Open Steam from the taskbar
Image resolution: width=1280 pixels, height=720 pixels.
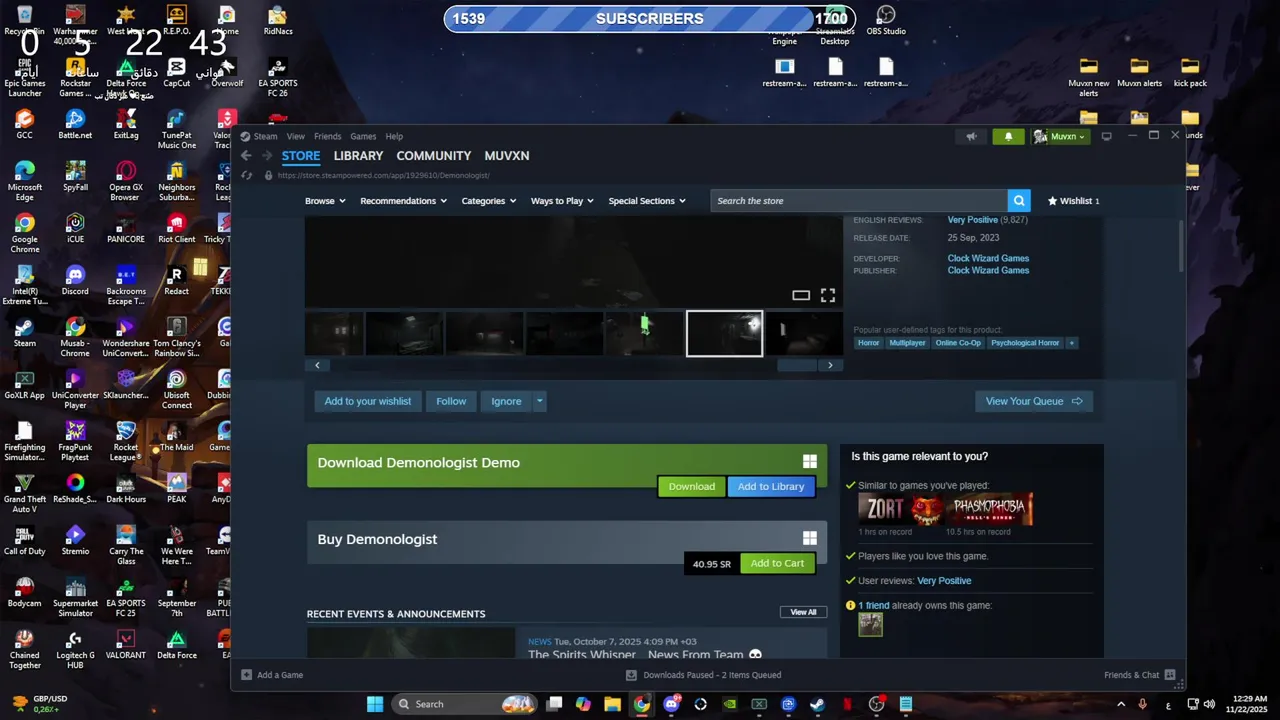pos(817,704)
